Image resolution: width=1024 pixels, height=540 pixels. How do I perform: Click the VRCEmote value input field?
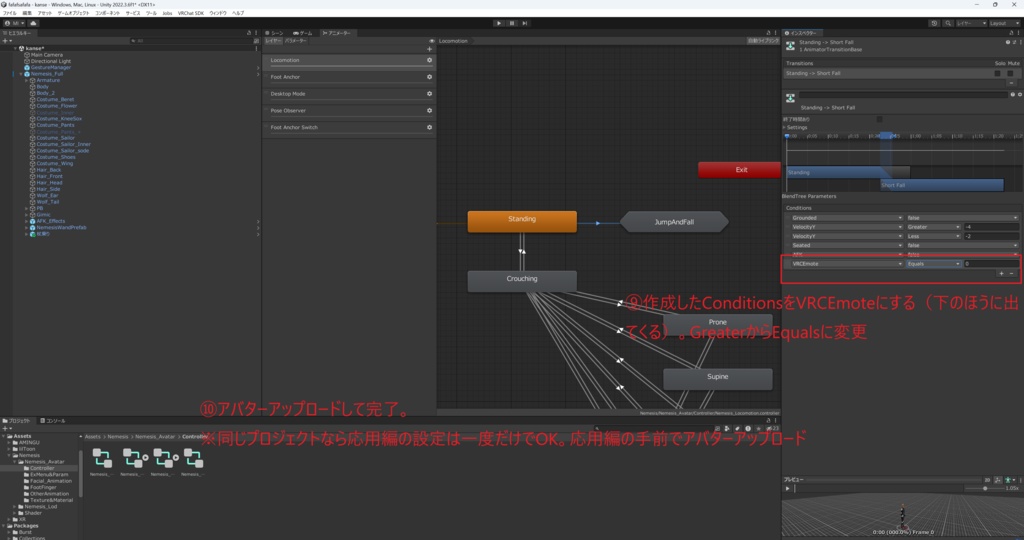[991, 264]
